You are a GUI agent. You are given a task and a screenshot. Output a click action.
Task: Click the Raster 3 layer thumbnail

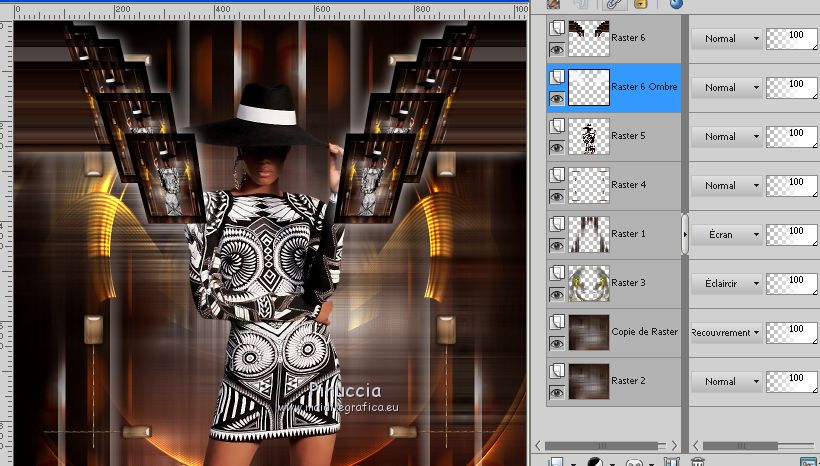589,284
